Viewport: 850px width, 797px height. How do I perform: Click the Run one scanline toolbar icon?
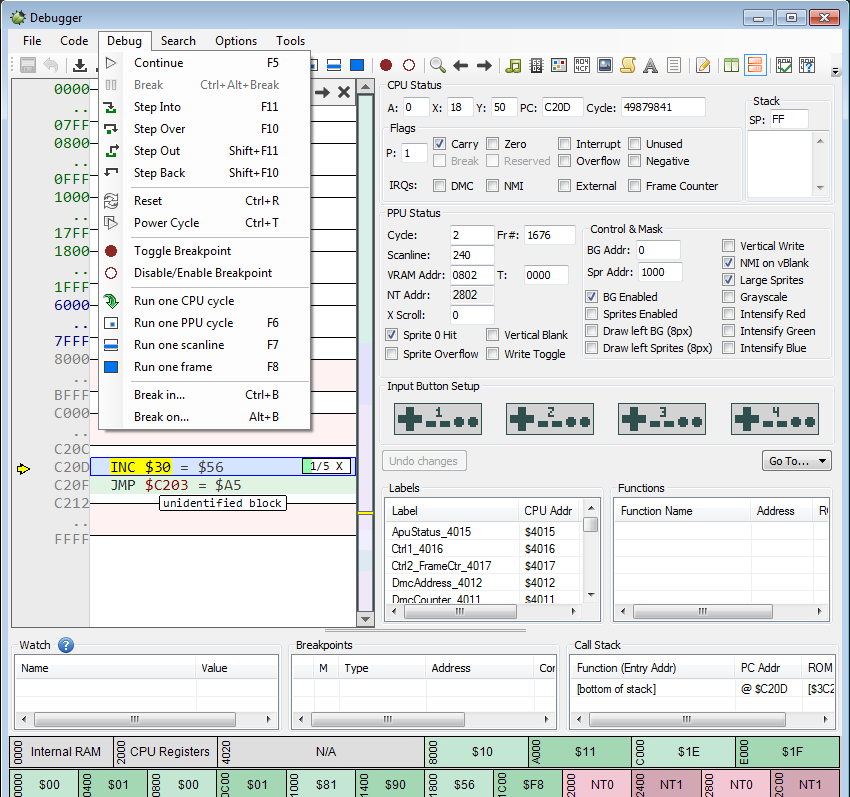(334, 66)
